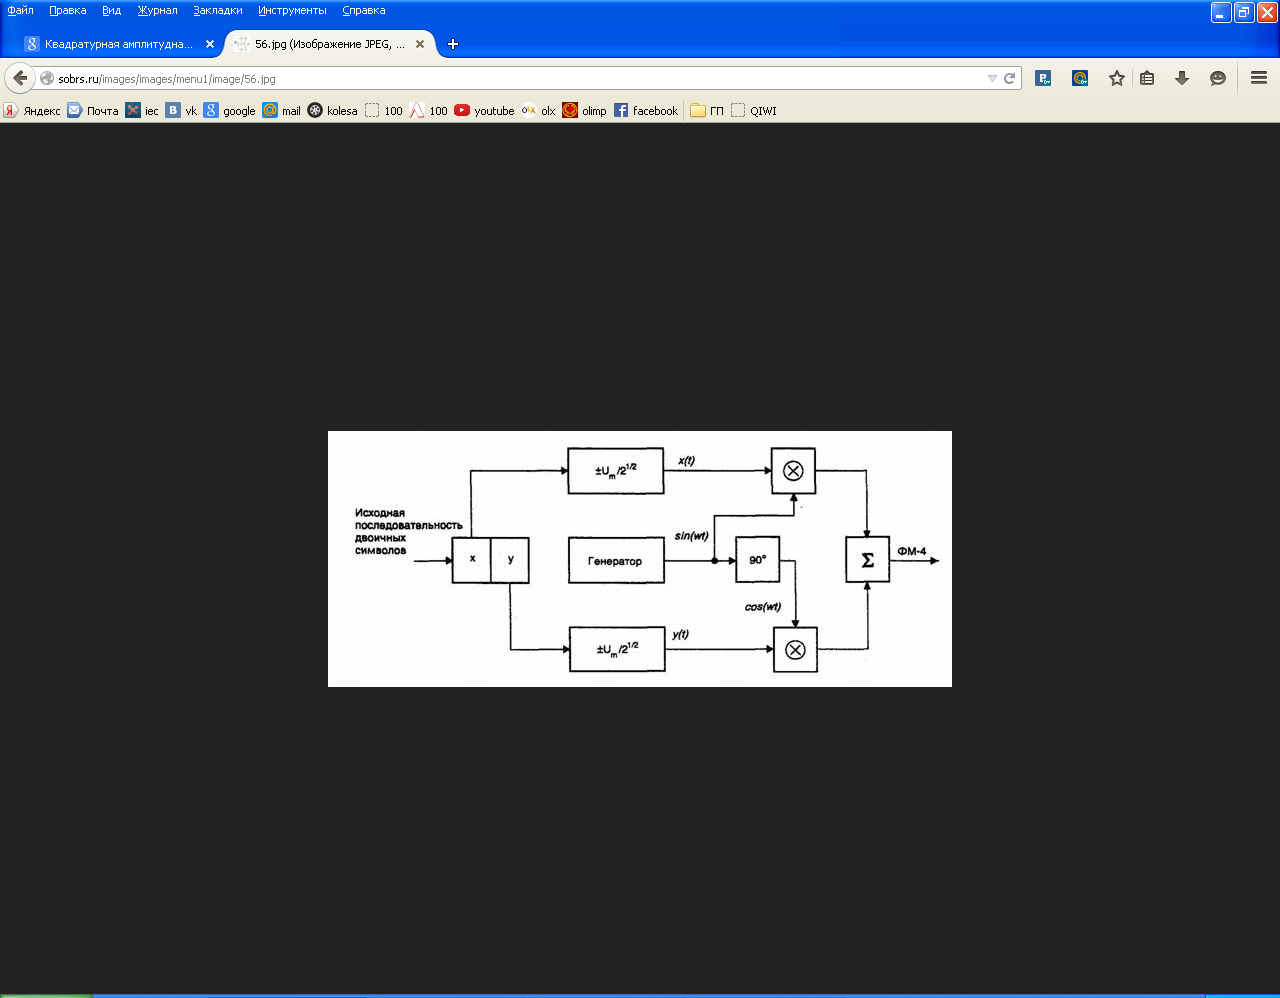Screen dimensions: 1280x998
Task: Expand the ГП bookmarks folder
Action: (707, 111)
